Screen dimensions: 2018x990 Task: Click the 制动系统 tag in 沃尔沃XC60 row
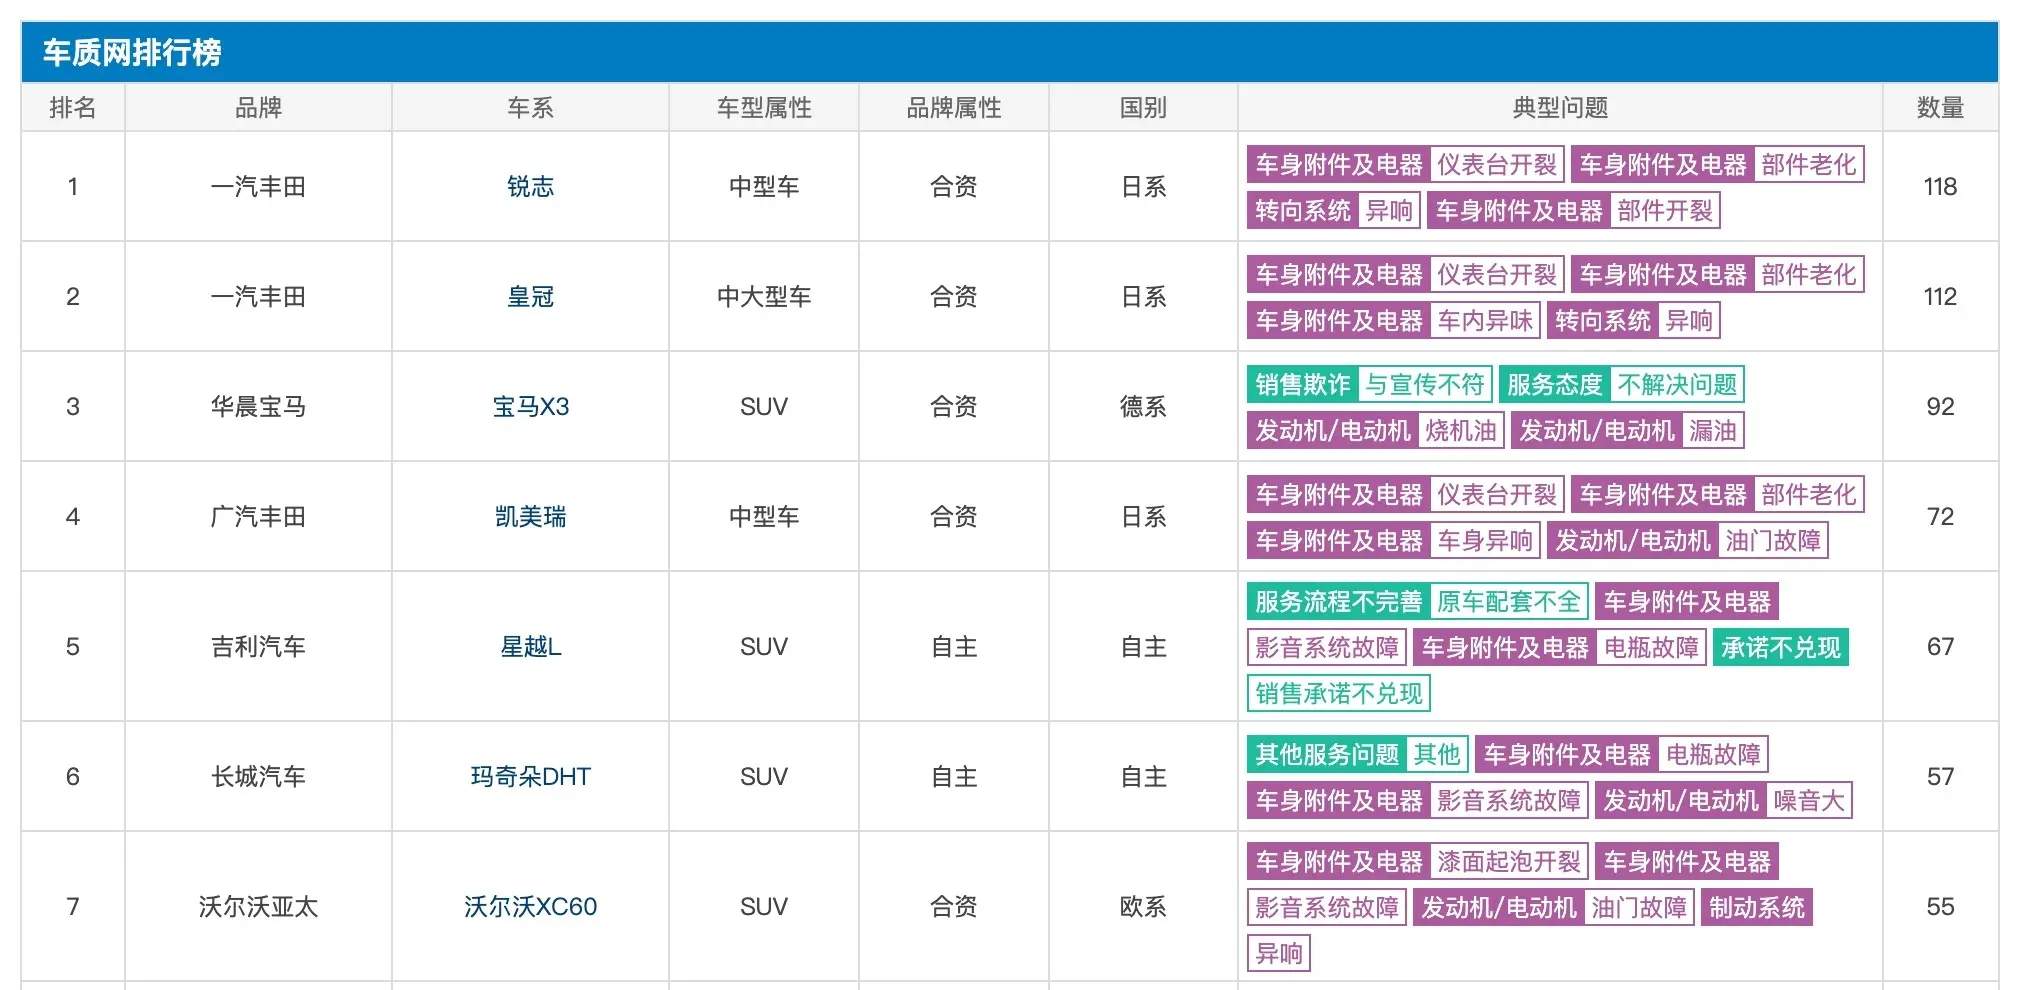point(1756,908)
